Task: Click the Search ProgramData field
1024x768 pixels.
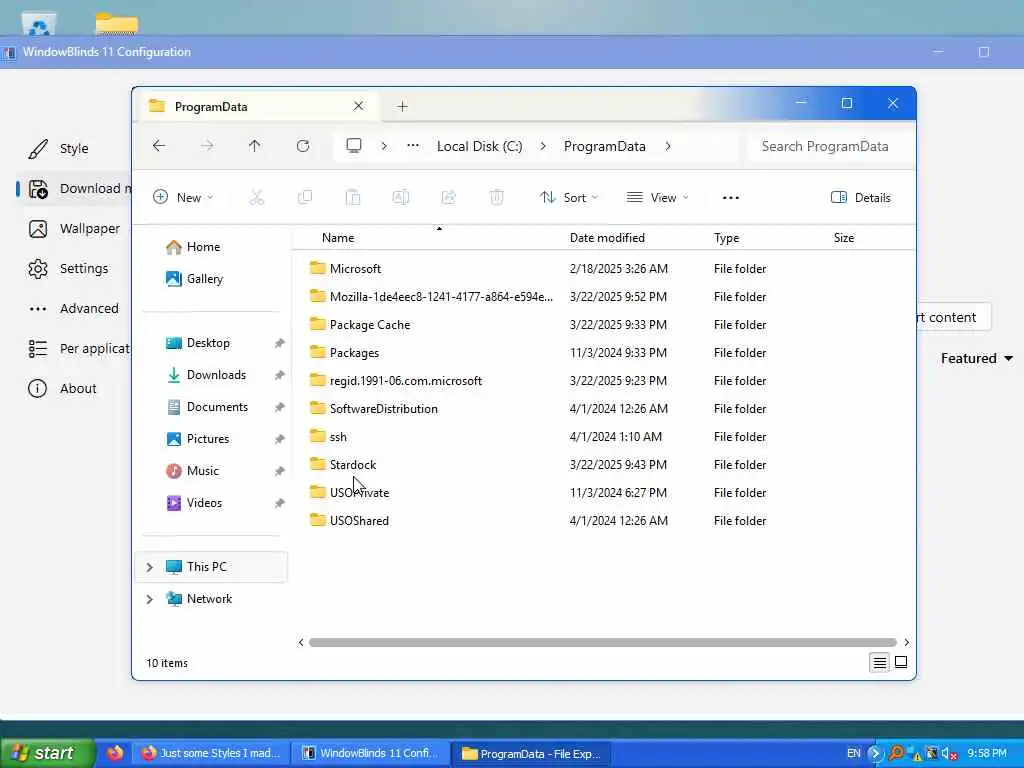Action: 828,146
